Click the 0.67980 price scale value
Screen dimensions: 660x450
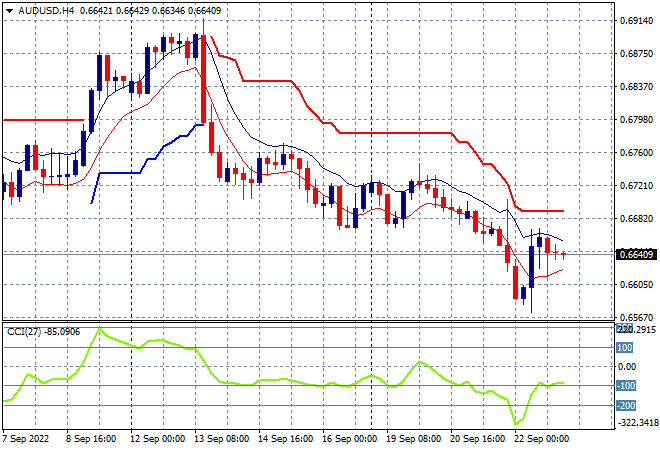click(636, 120)
